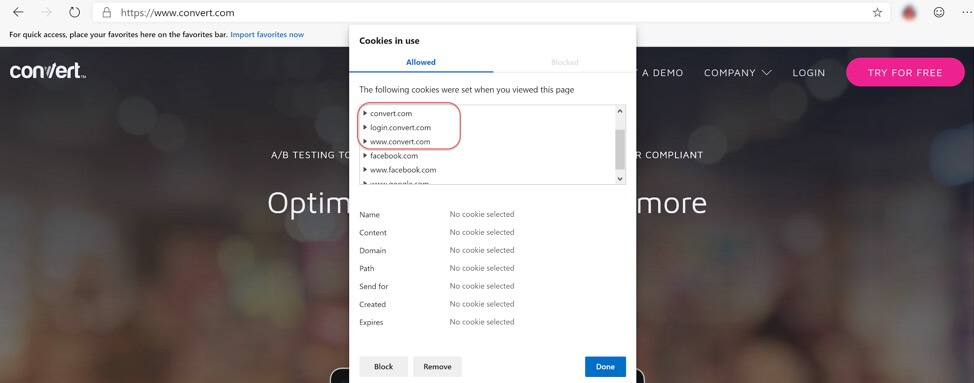Expand the www.convert.com cookie entry
Screen dimensions: 974x383
(365, 142)
